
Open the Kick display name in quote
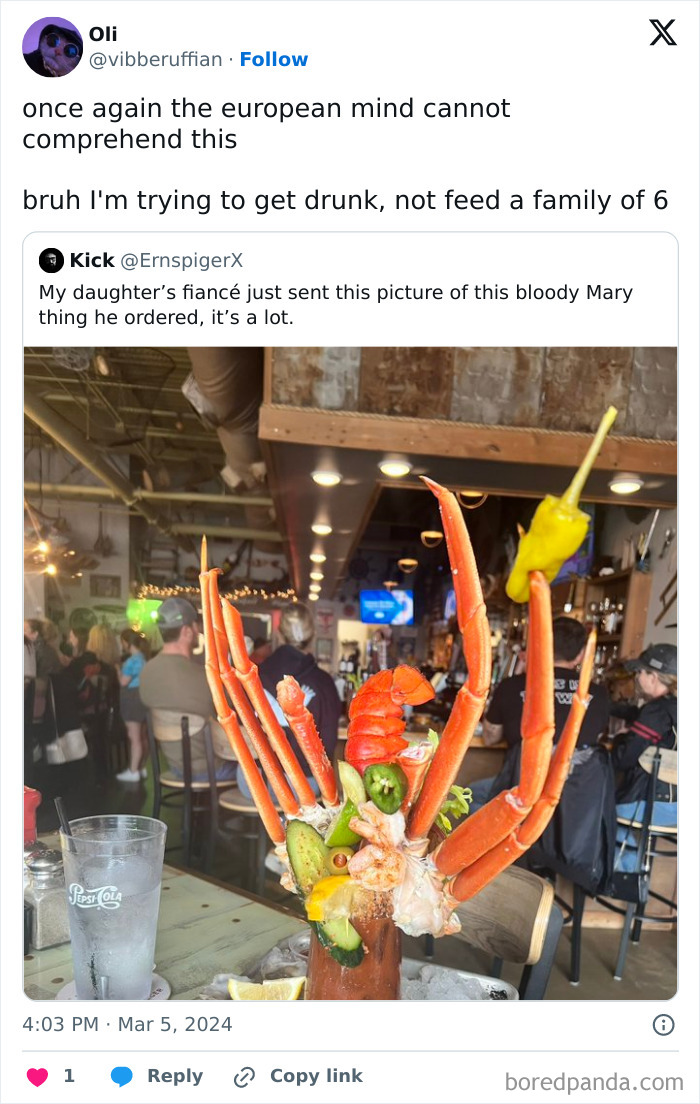click(x=92, y=261)
